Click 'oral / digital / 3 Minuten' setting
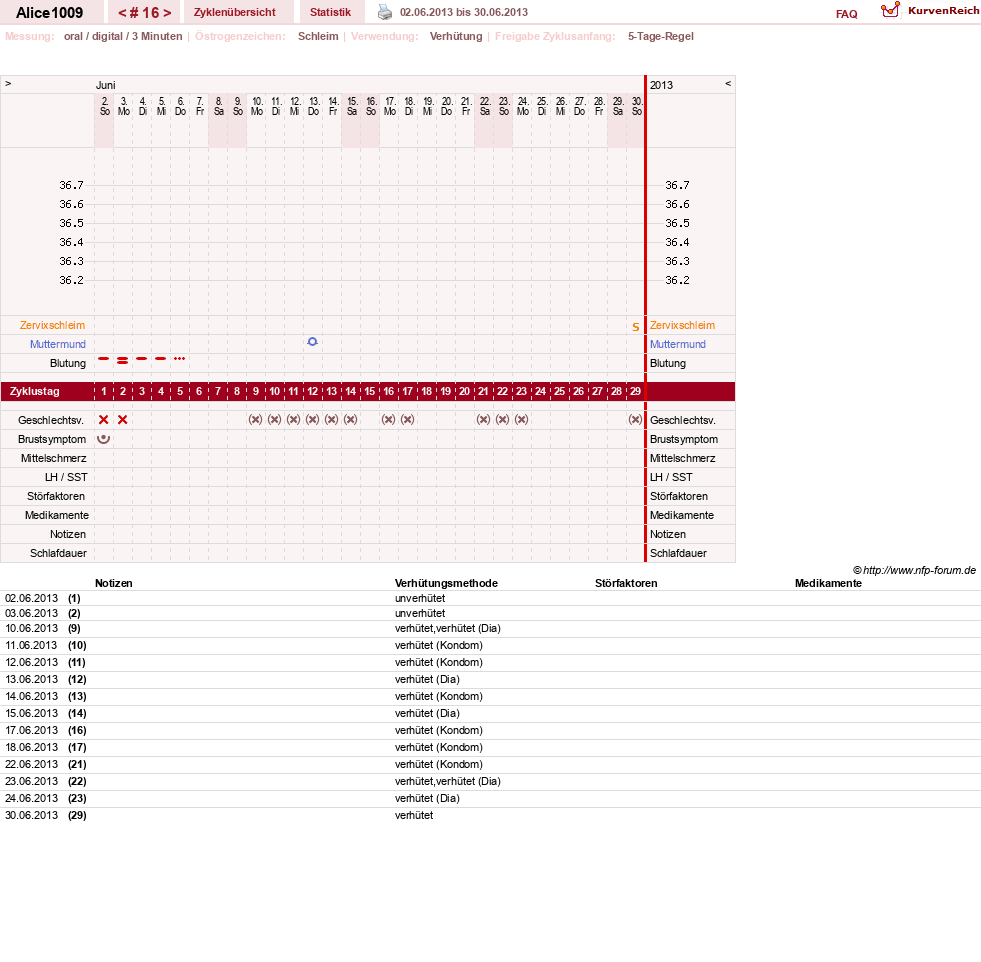 tap(123, 36)
